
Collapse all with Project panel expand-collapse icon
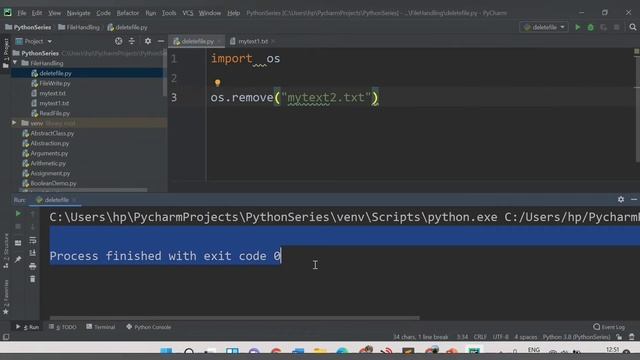[132, 41]
